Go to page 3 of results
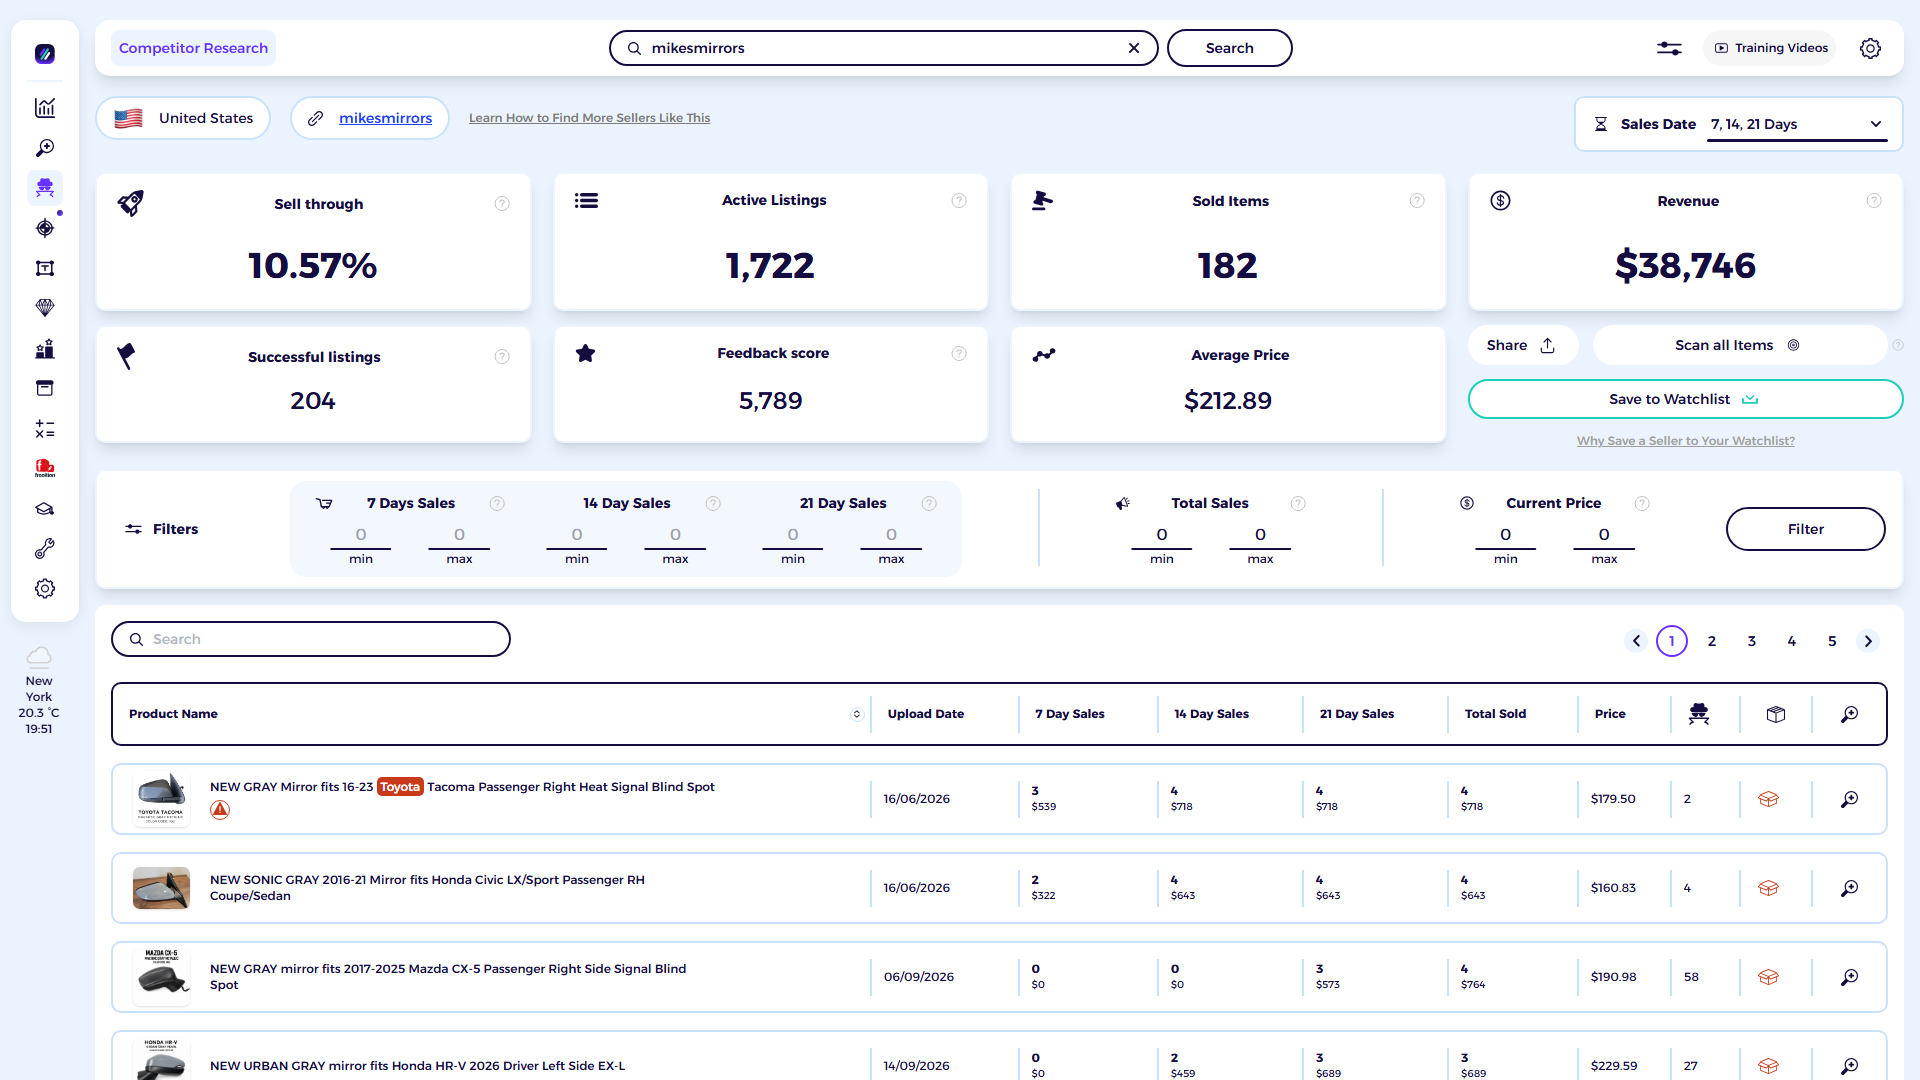Viewport: 1920px width, 1080px height. (x=1752, y=641)
